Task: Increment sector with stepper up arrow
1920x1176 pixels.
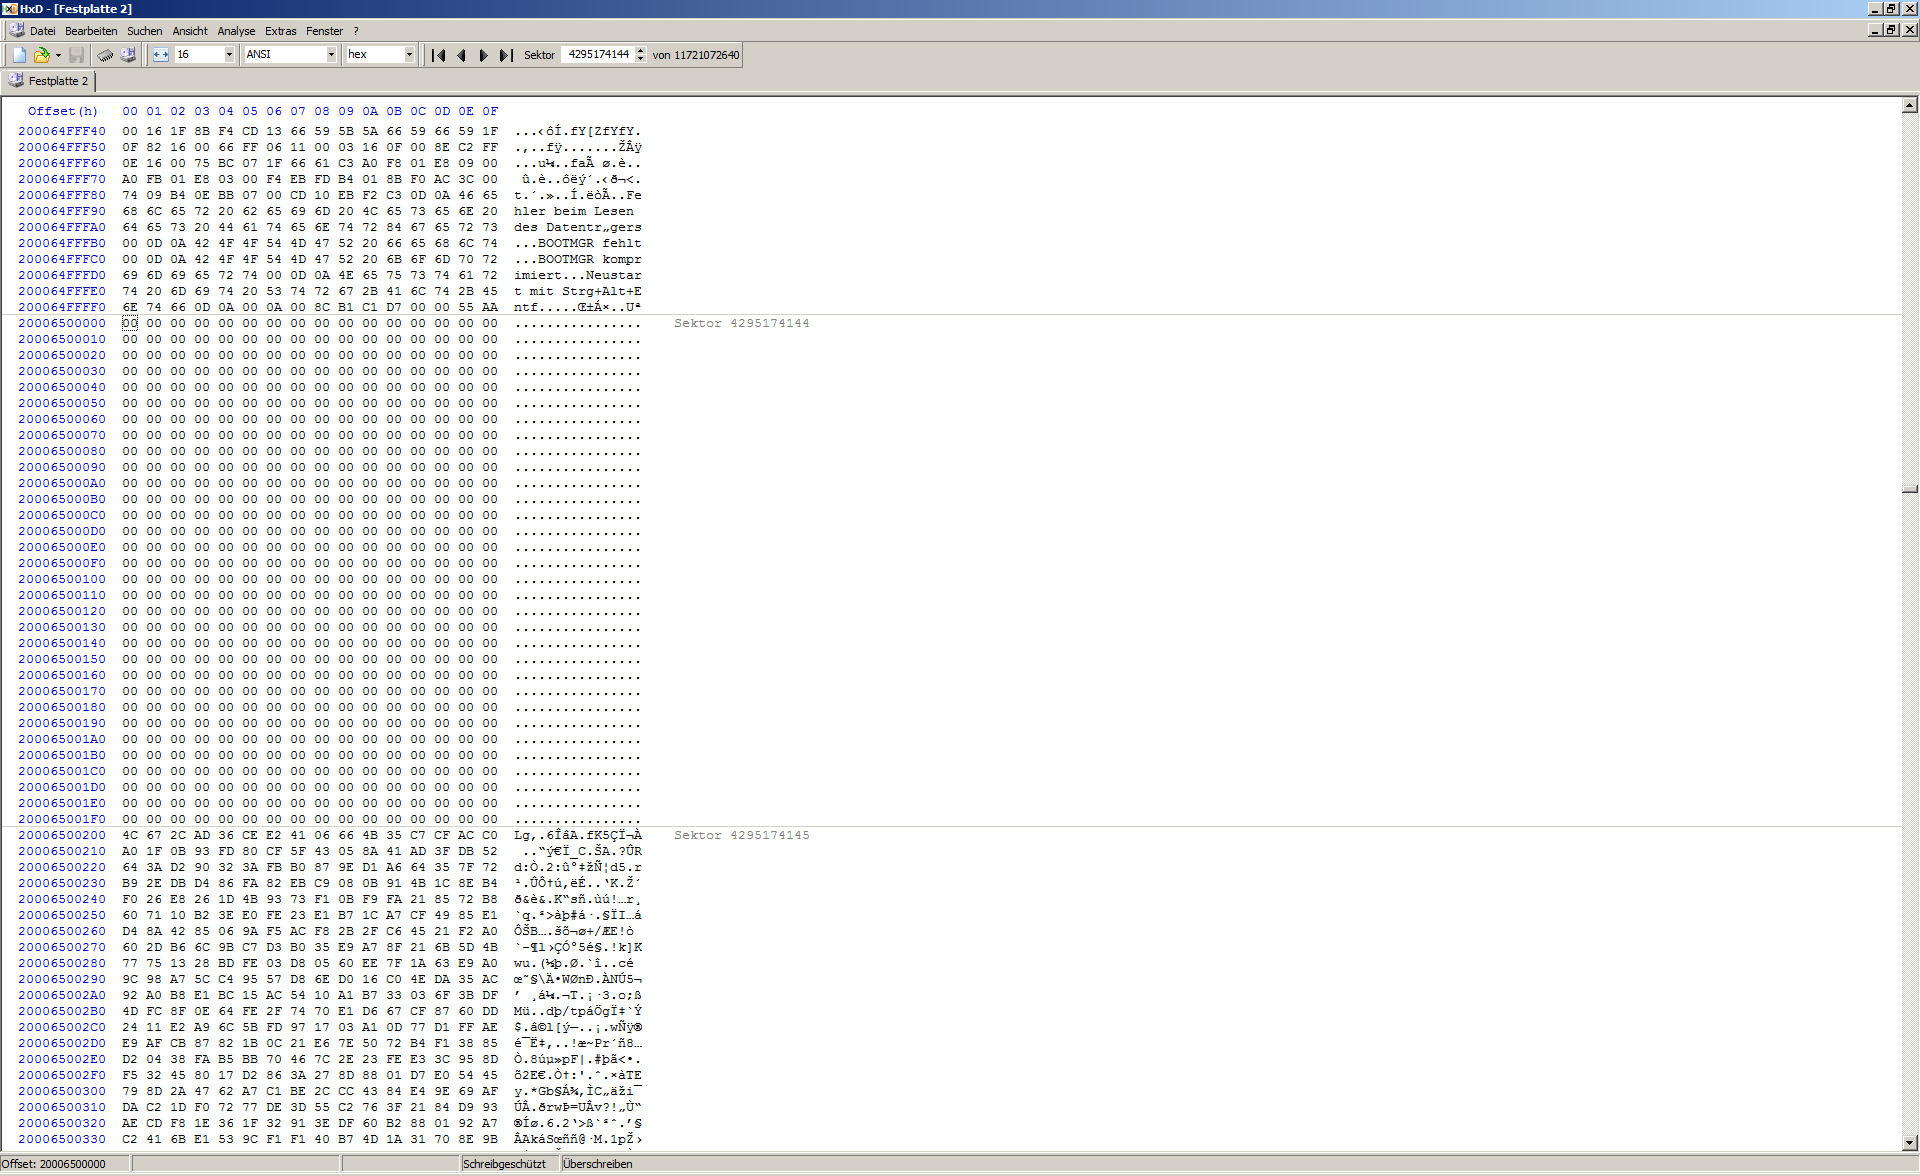Action: point(641,51)
